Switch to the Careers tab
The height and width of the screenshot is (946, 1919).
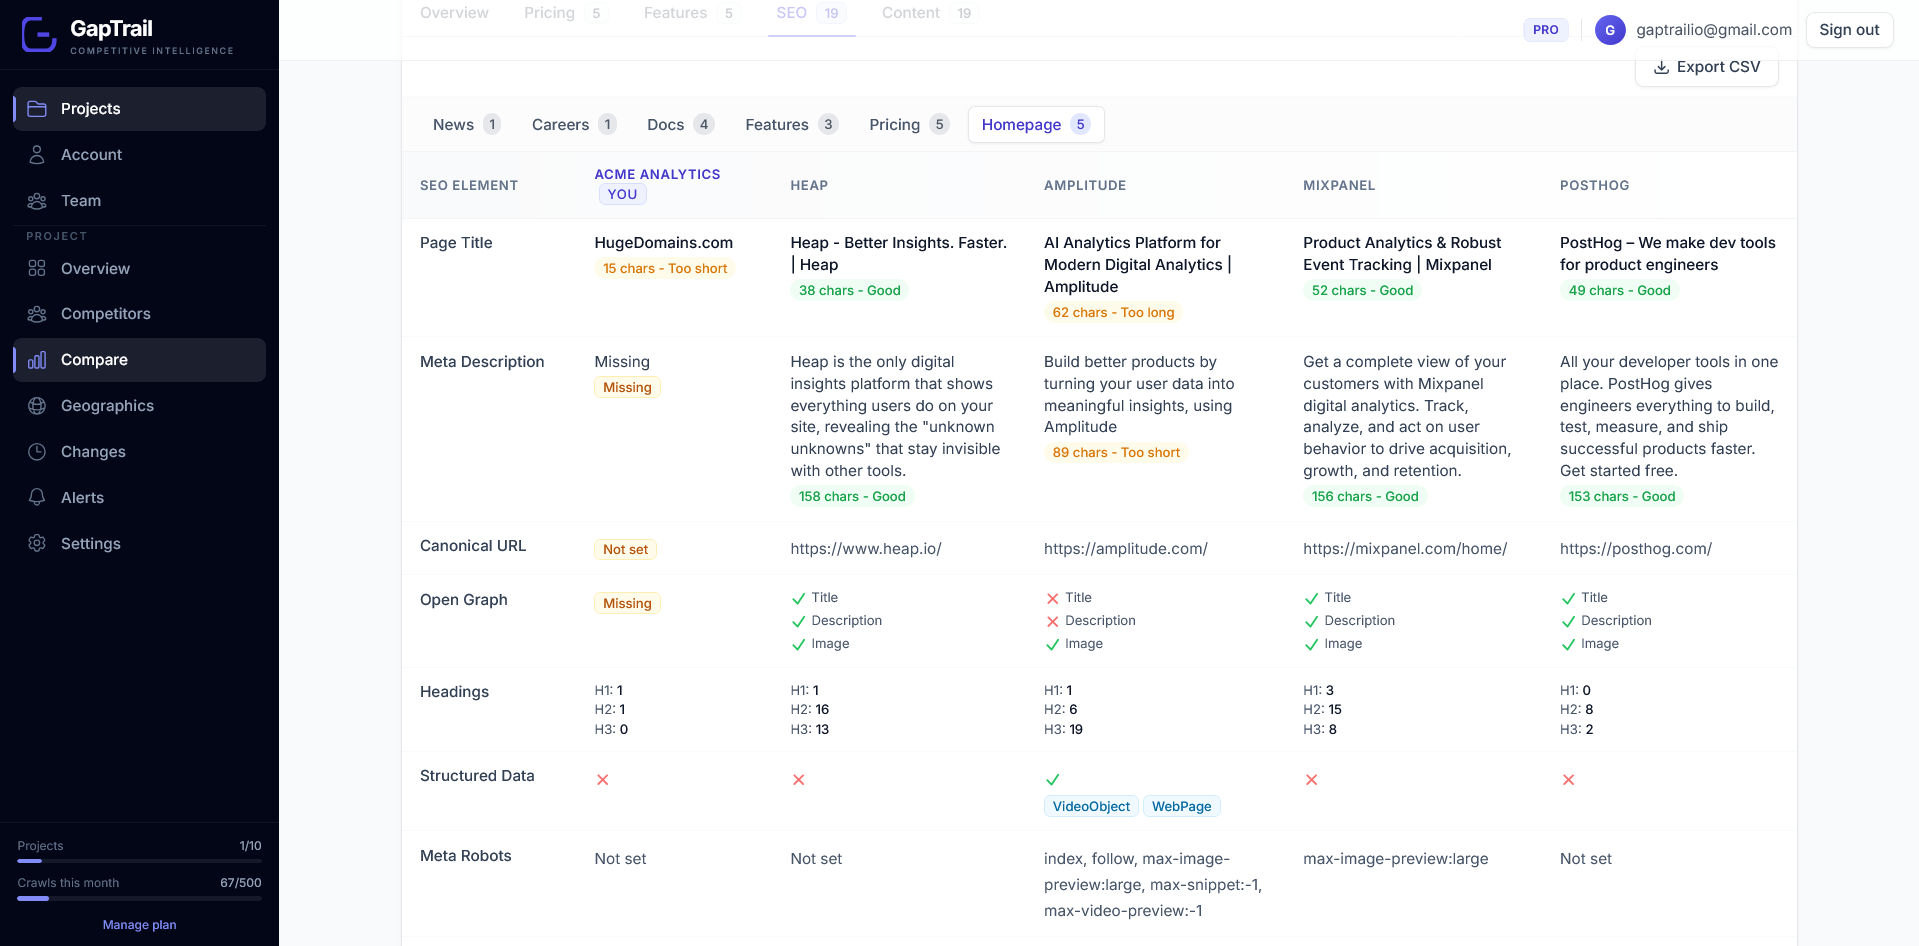point(573,125)
